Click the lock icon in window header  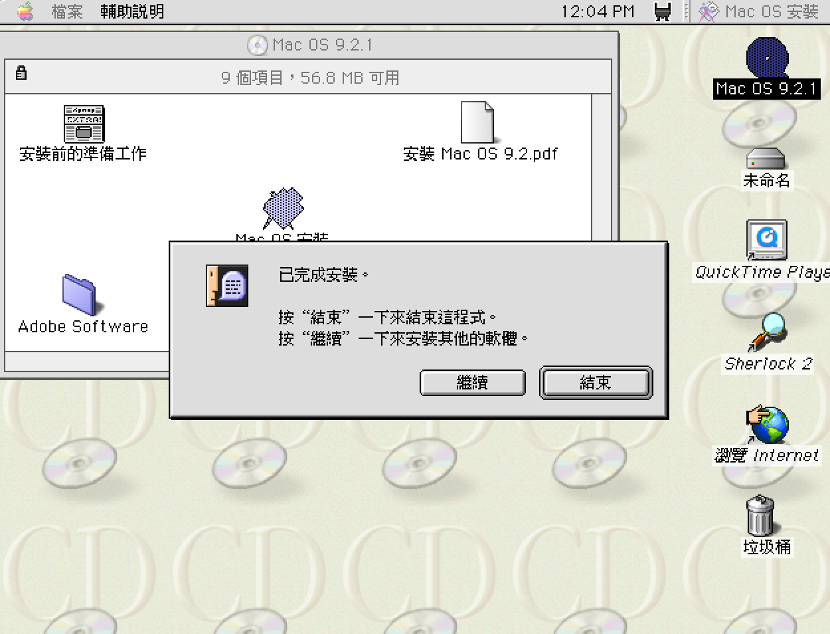tap(21, 73)
